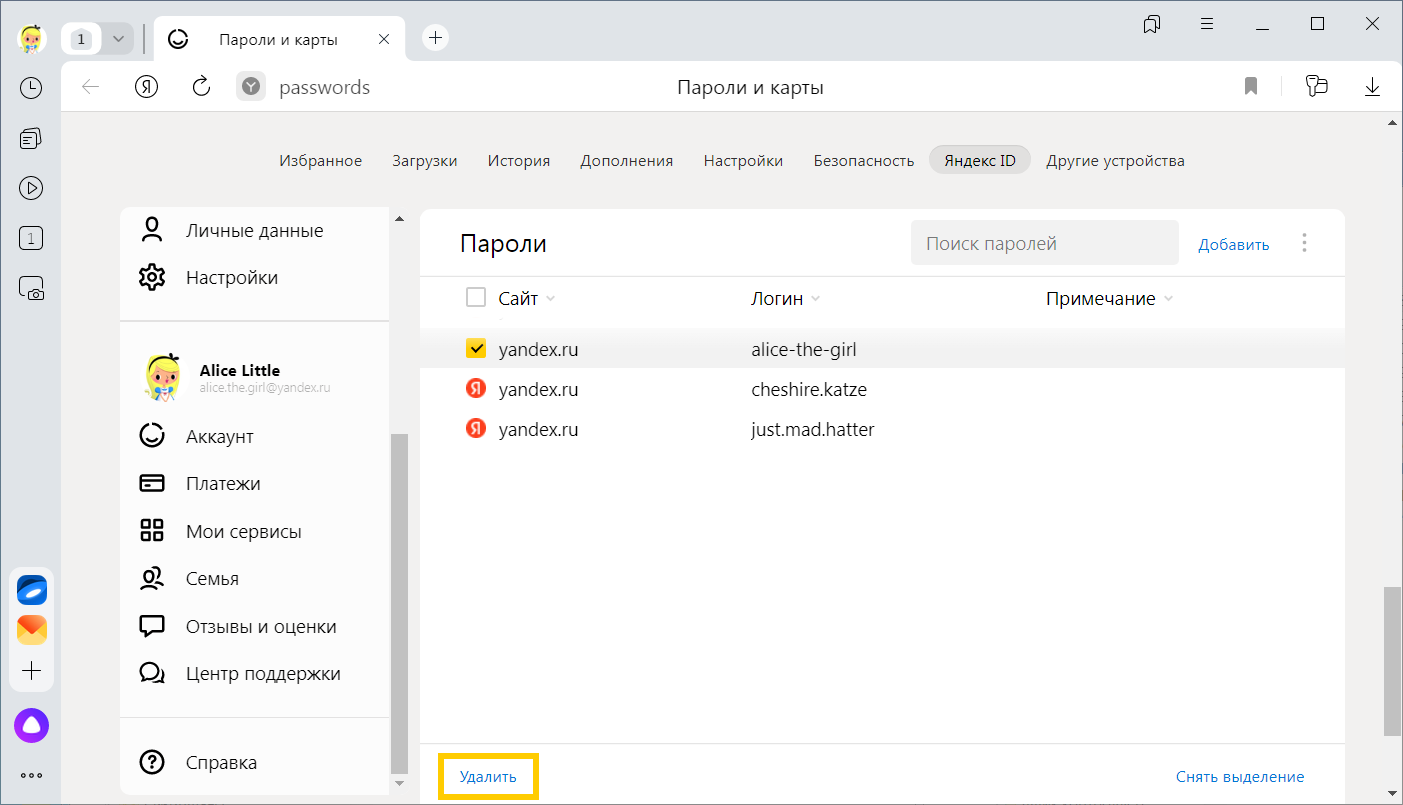The width and height of the screenshot is (1403, 805).
Task: Click the Удалить button
Action: tap(488, 777)
